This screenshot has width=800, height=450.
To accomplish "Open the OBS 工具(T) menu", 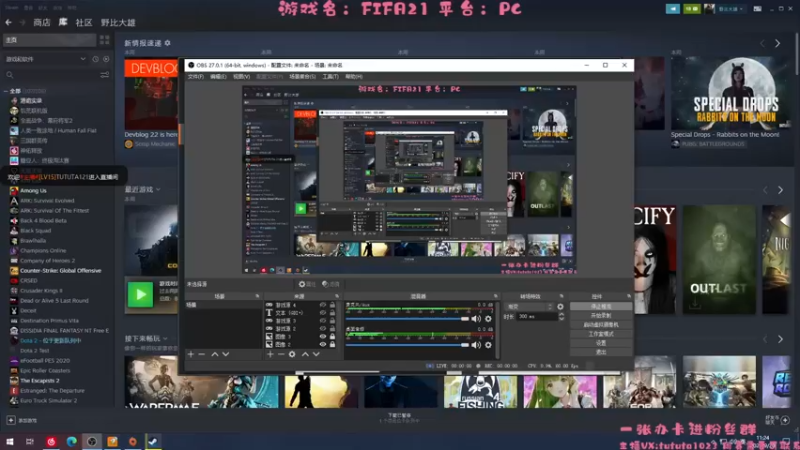I will click(x=331, y=77).
